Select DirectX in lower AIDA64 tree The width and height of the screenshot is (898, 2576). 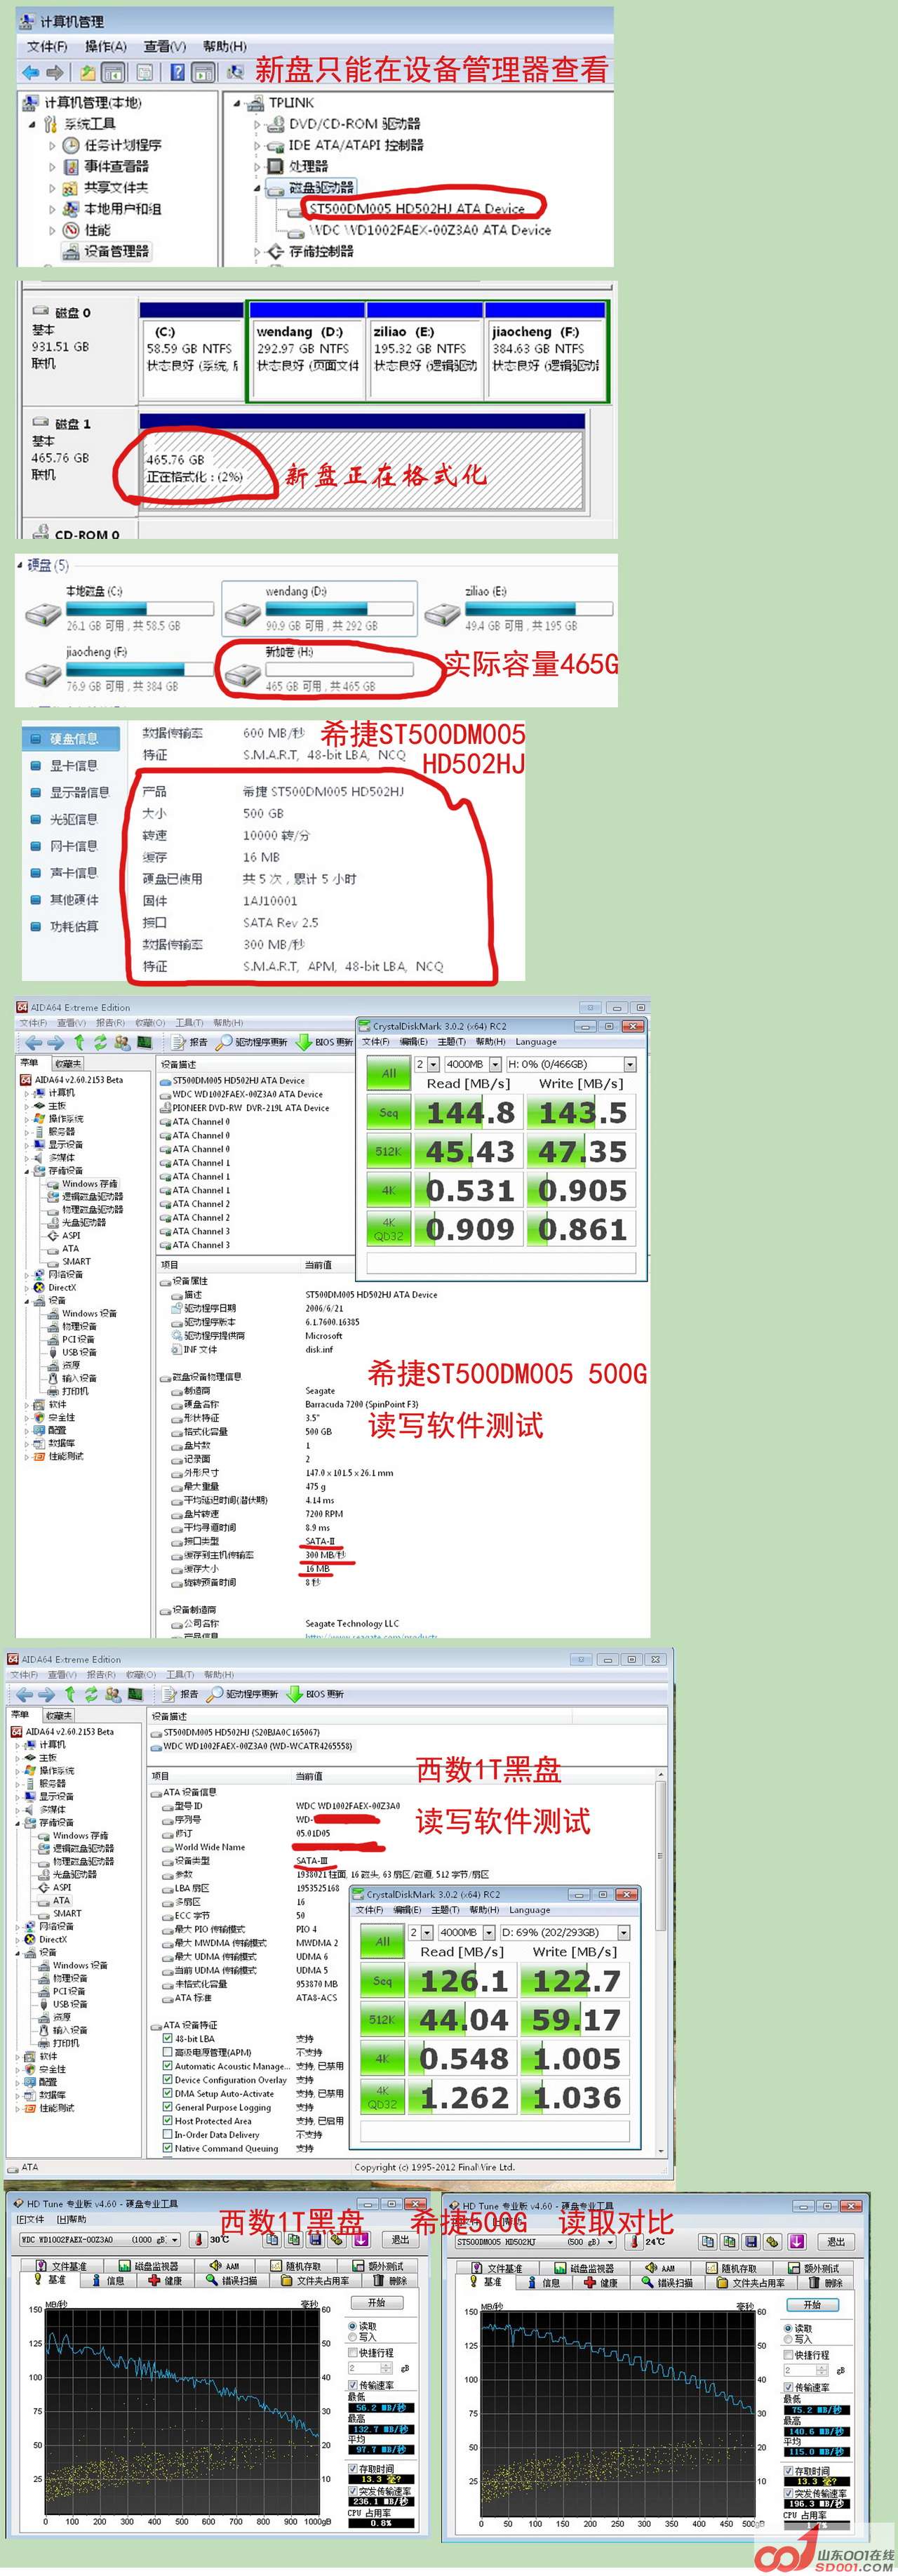click(x=53, y=1939)
